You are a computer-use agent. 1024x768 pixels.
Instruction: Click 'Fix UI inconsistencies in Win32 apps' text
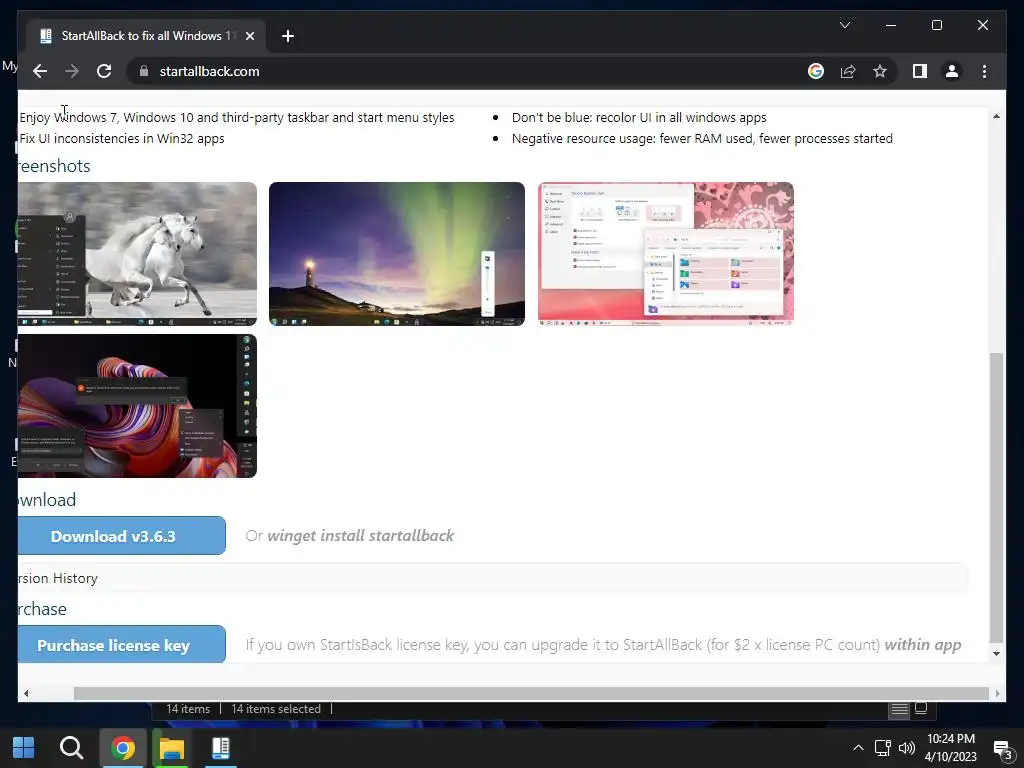click(x=121, y=138)
